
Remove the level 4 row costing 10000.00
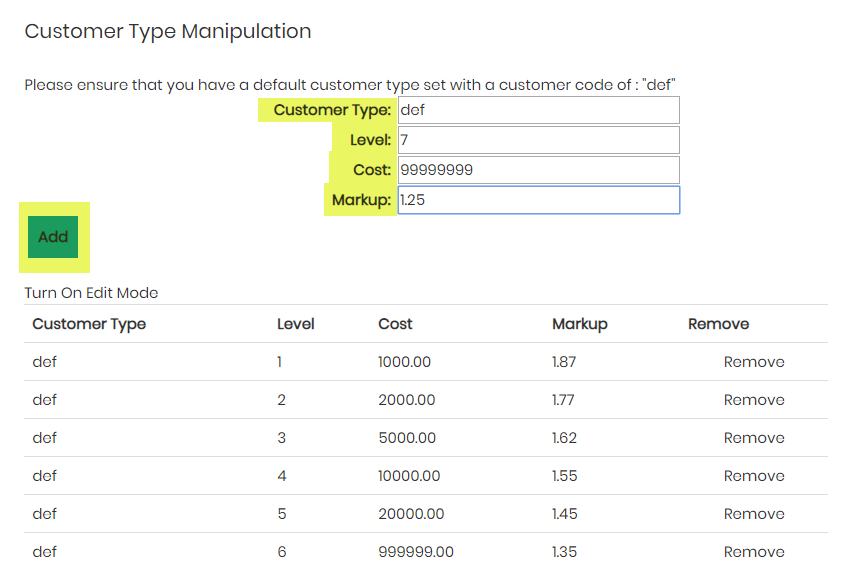point(754,476)
